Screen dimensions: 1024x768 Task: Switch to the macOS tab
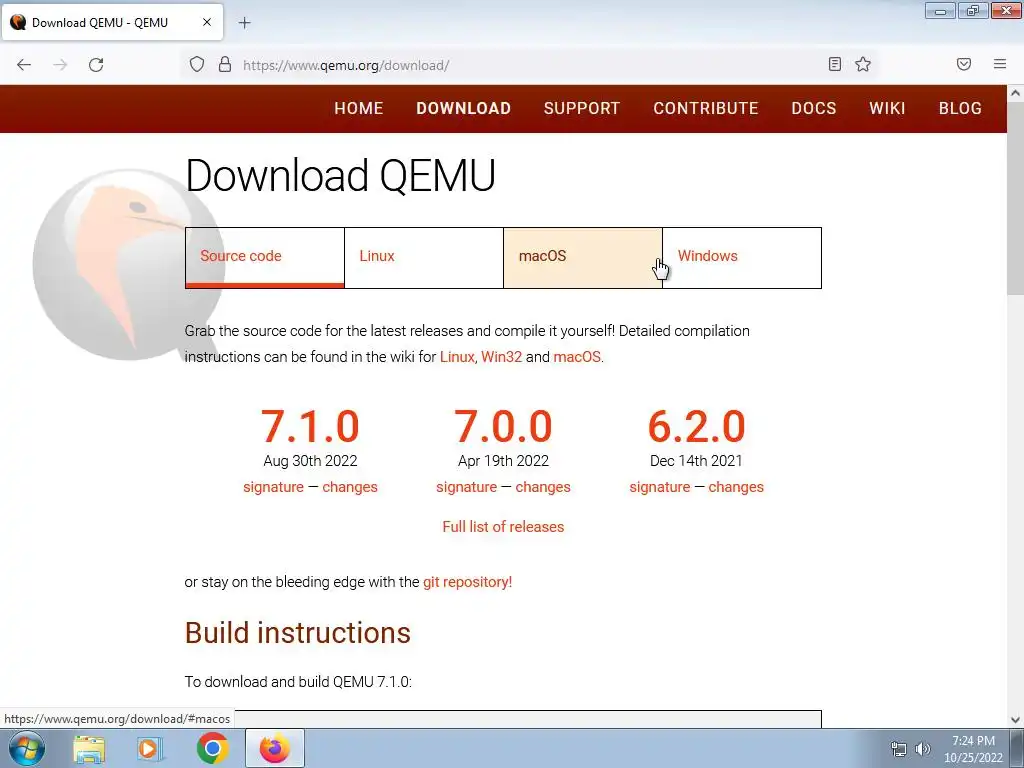click(x=583, y=257)
